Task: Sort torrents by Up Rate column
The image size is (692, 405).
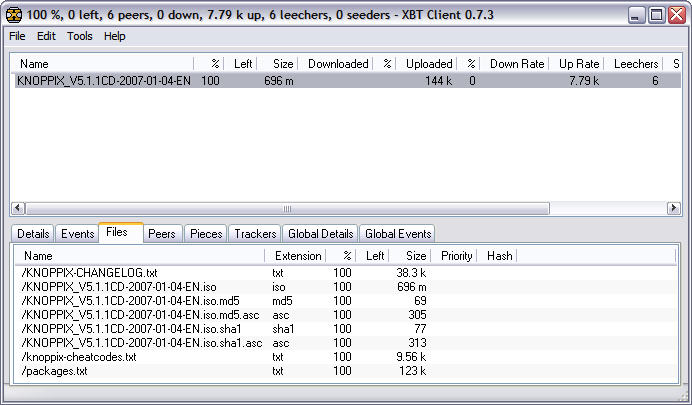Action: pos(577,64)
